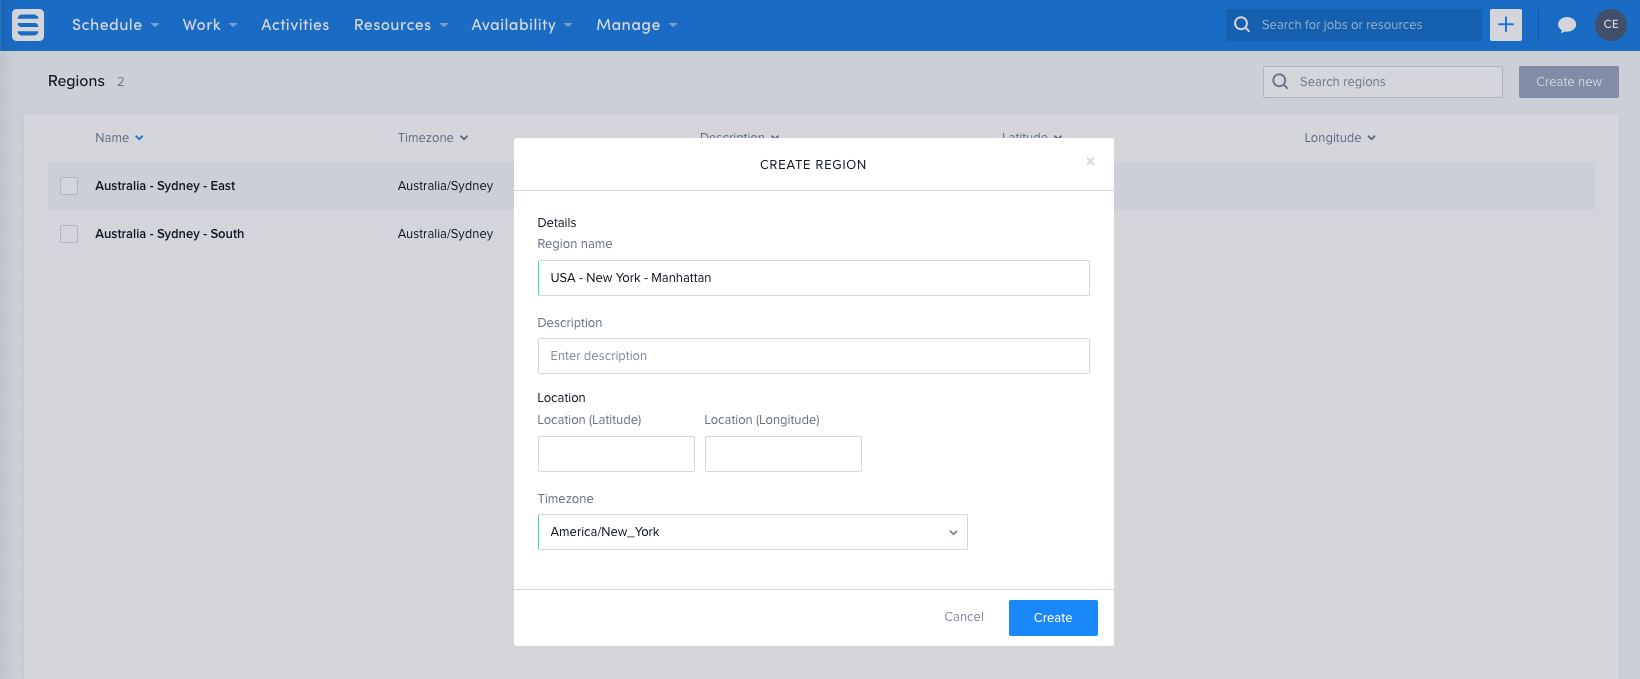Open the CE user avatar menu
This screenshot has width=1640, height=679.
tap(1610, 25)
